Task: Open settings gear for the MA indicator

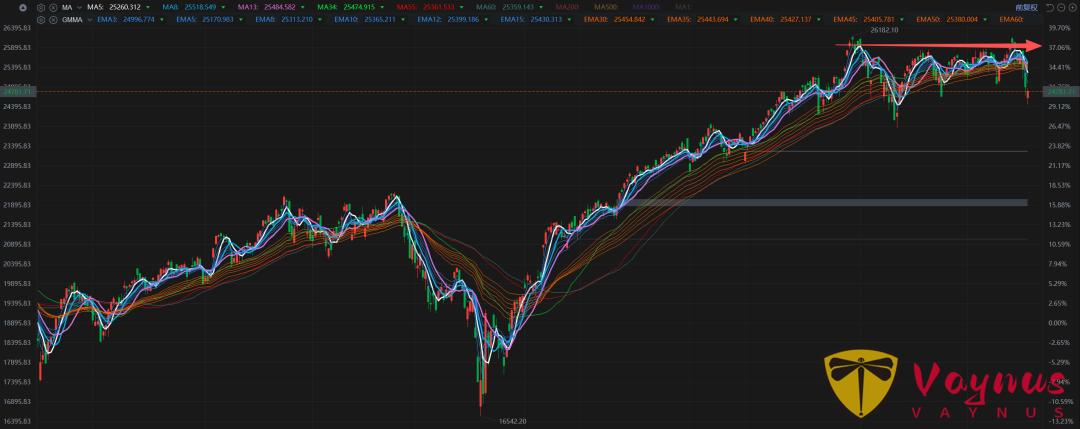Action: 40,7
